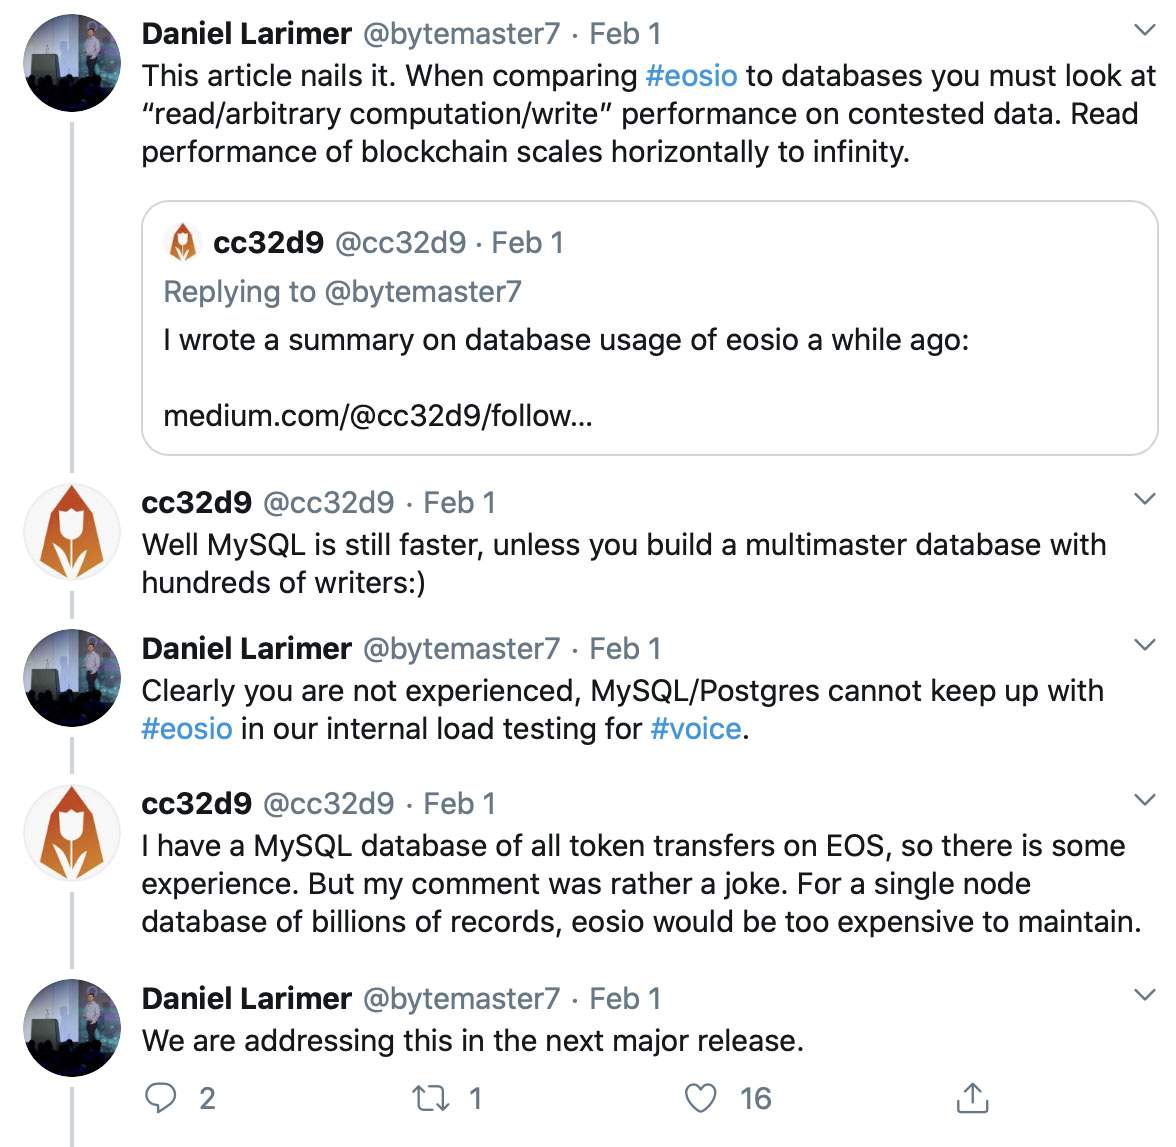Open Daniel Larimer's avatar on the top tweet
This screenshot has width=1176, height=1147.
[72, 62]
